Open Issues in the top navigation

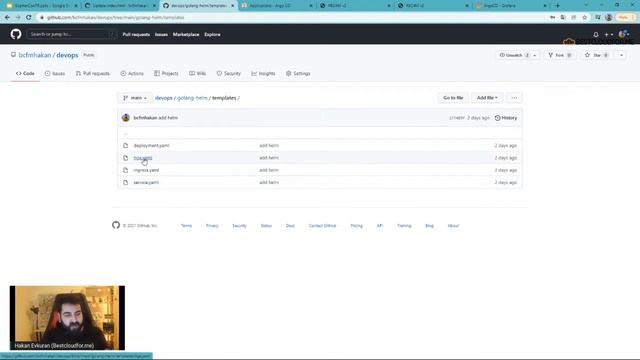(x=161, y=35)
